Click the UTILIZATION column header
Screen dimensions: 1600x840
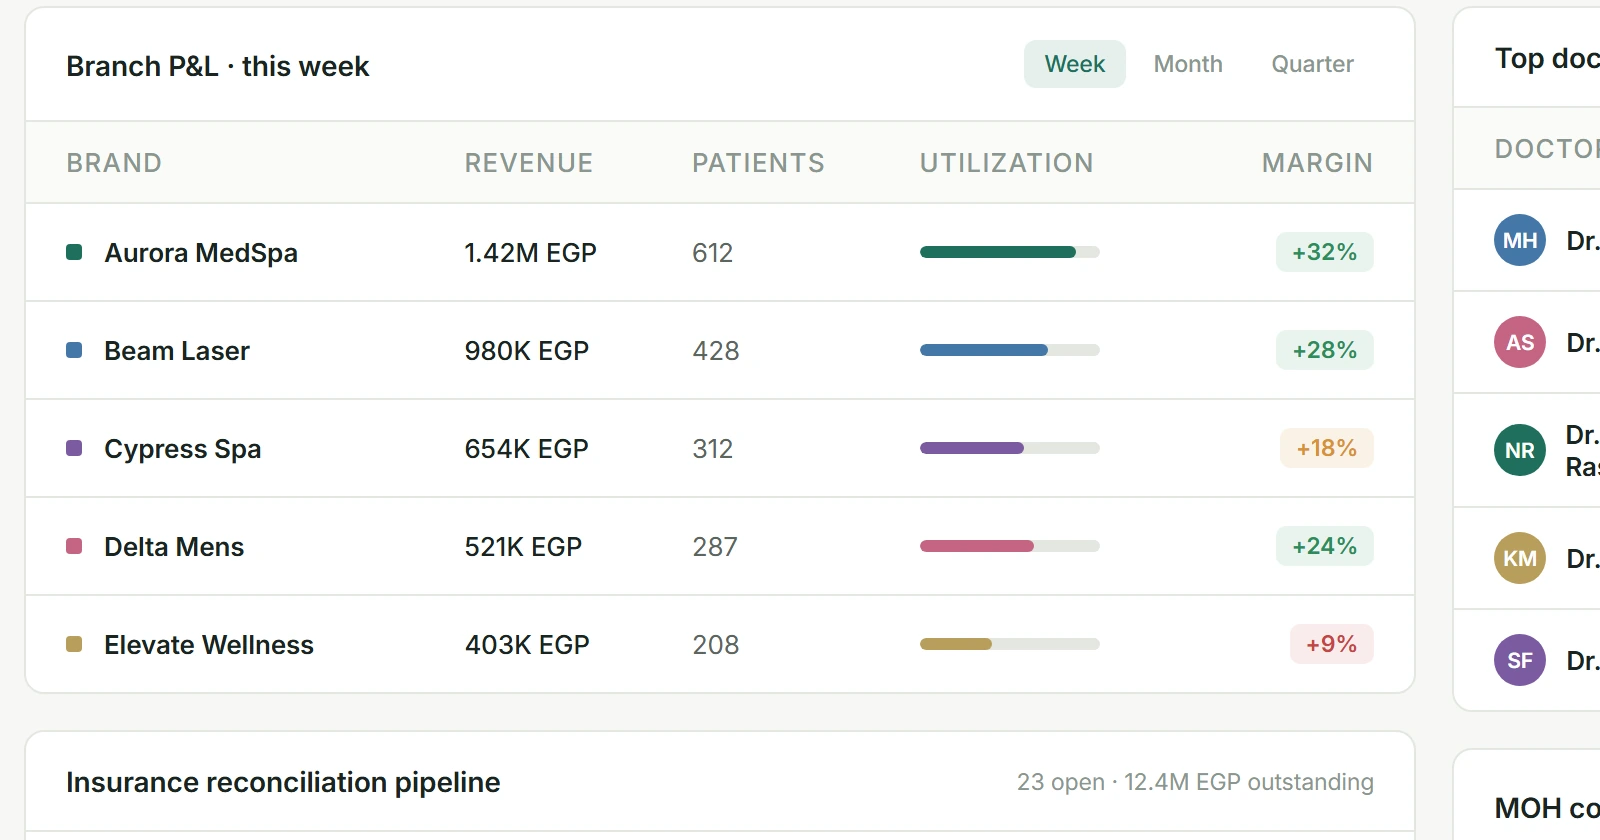tap(1007, 163)
